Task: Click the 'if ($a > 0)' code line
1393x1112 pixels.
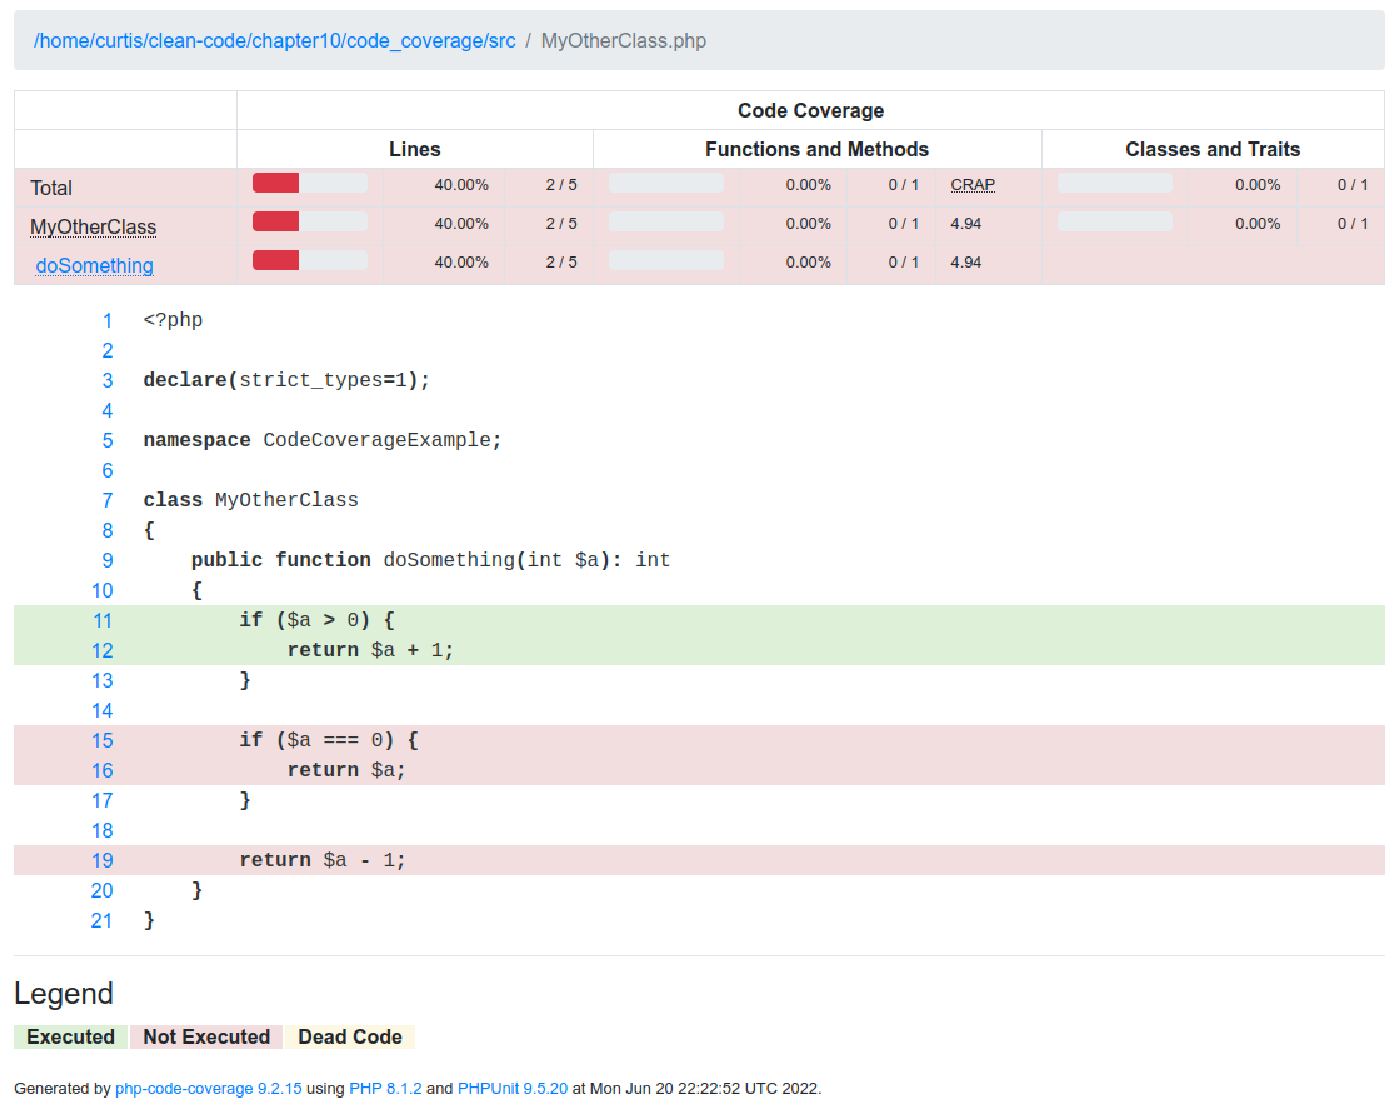Action: 317,620
